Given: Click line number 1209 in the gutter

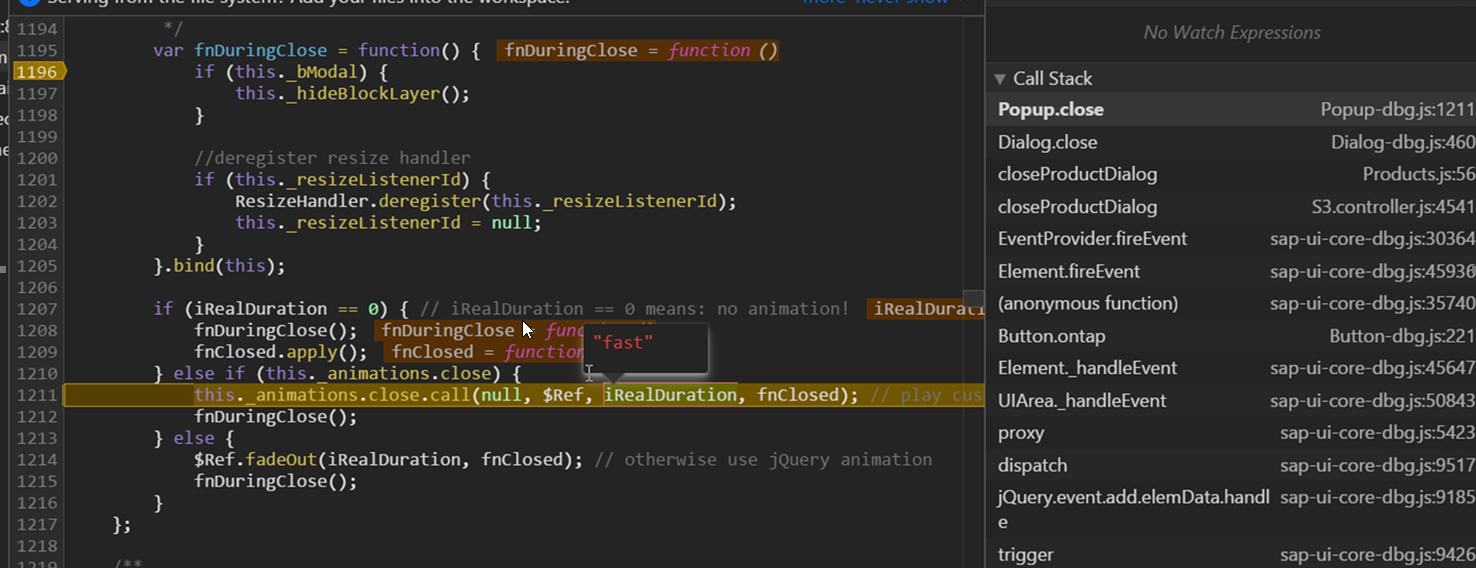Looking at the screenshot, I should click(x=37, y=351).
